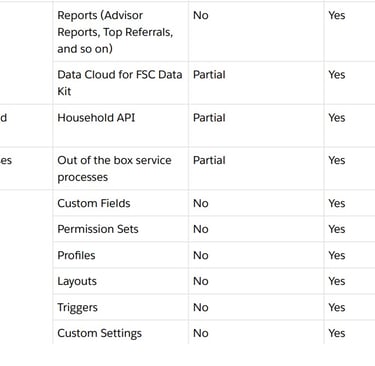Click the Profiles row label
Image resolution: width=375 pixels, height=366 pixels.
point(76,255)
